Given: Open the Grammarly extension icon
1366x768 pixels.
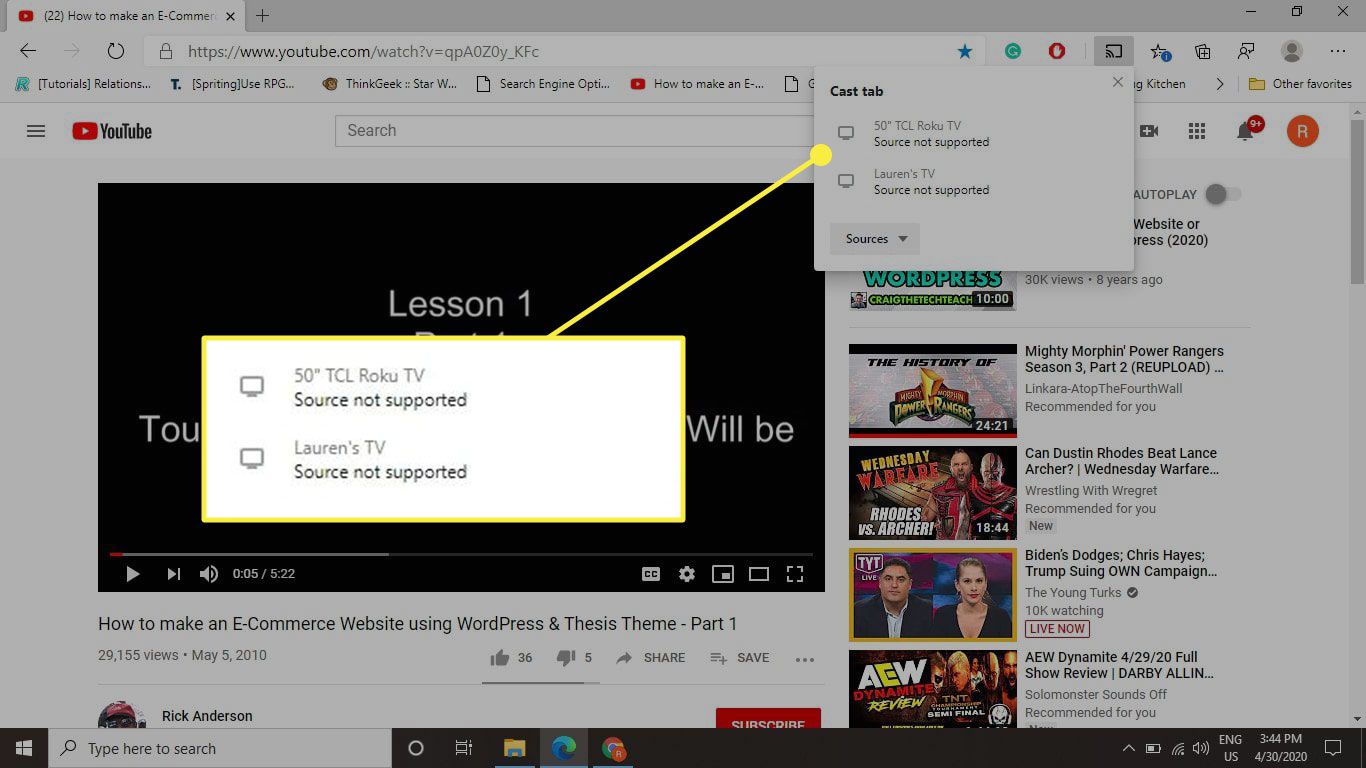Looking at the screenshot, I should (x=1013, y=51).
